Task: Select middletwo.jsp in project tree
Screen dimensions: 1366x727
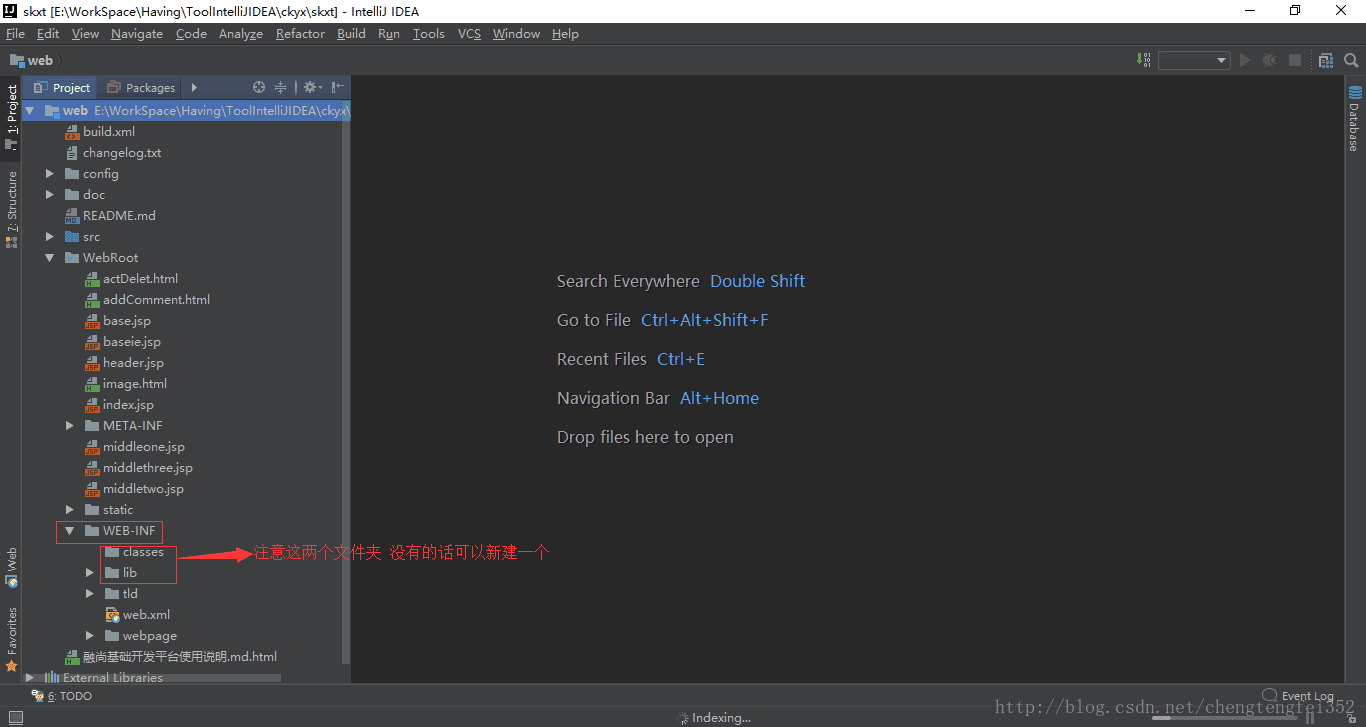Action: click(x=134, y=489)
